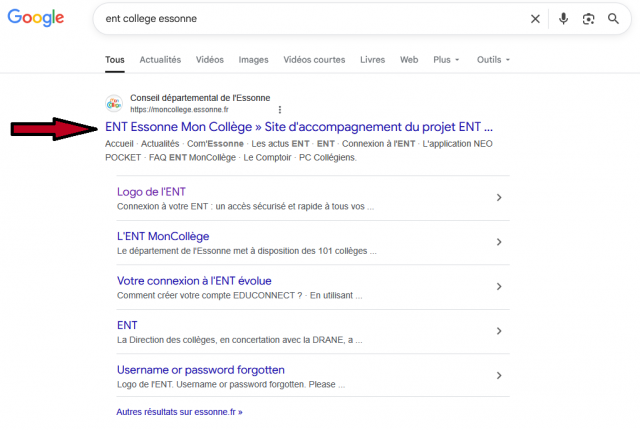Click the magnifying glass search button
Screen dimensions: 640x430
click(613, 19)
